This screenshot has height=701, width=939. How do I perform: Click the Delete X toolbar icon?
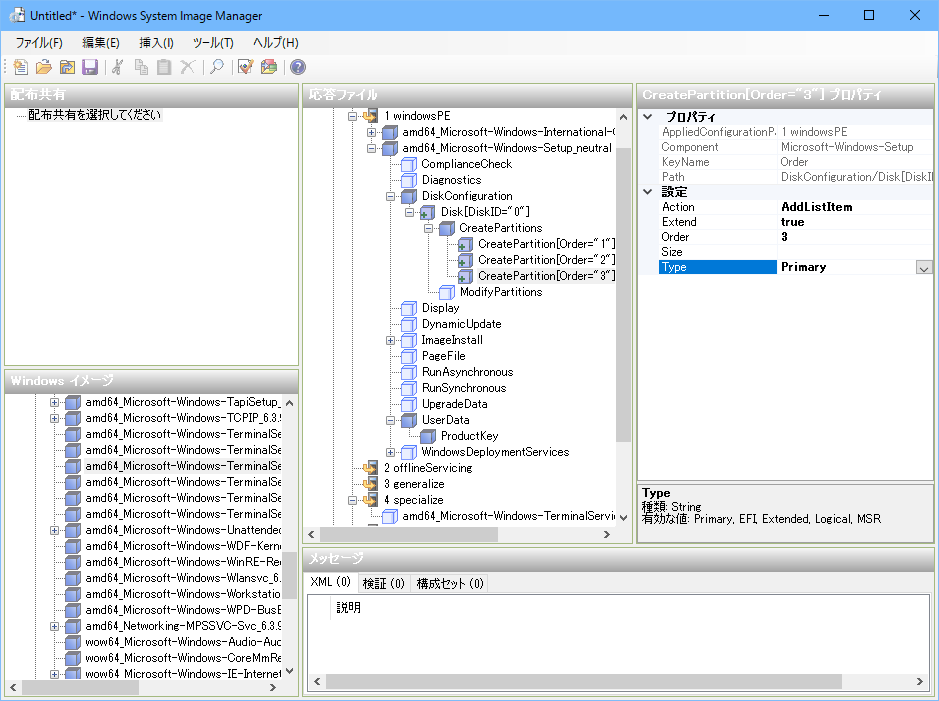point(187,67)
